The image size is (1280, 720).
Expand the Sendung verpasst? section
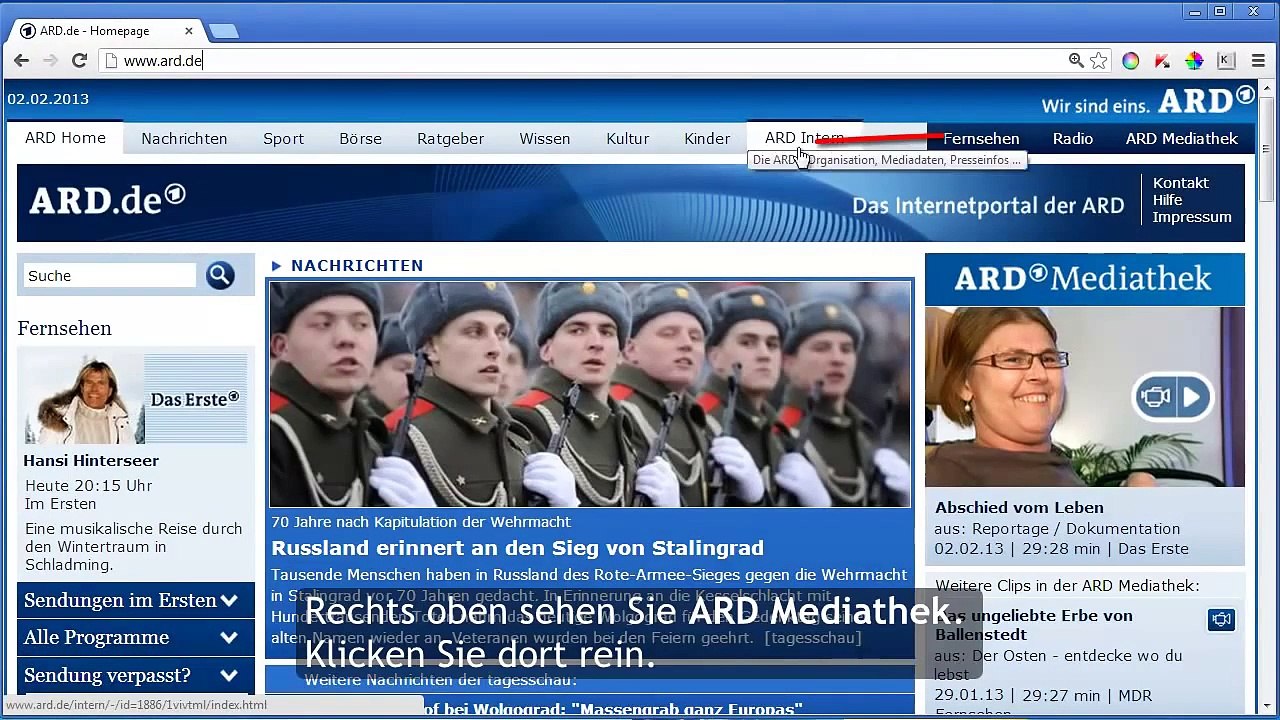coord(136,675)
